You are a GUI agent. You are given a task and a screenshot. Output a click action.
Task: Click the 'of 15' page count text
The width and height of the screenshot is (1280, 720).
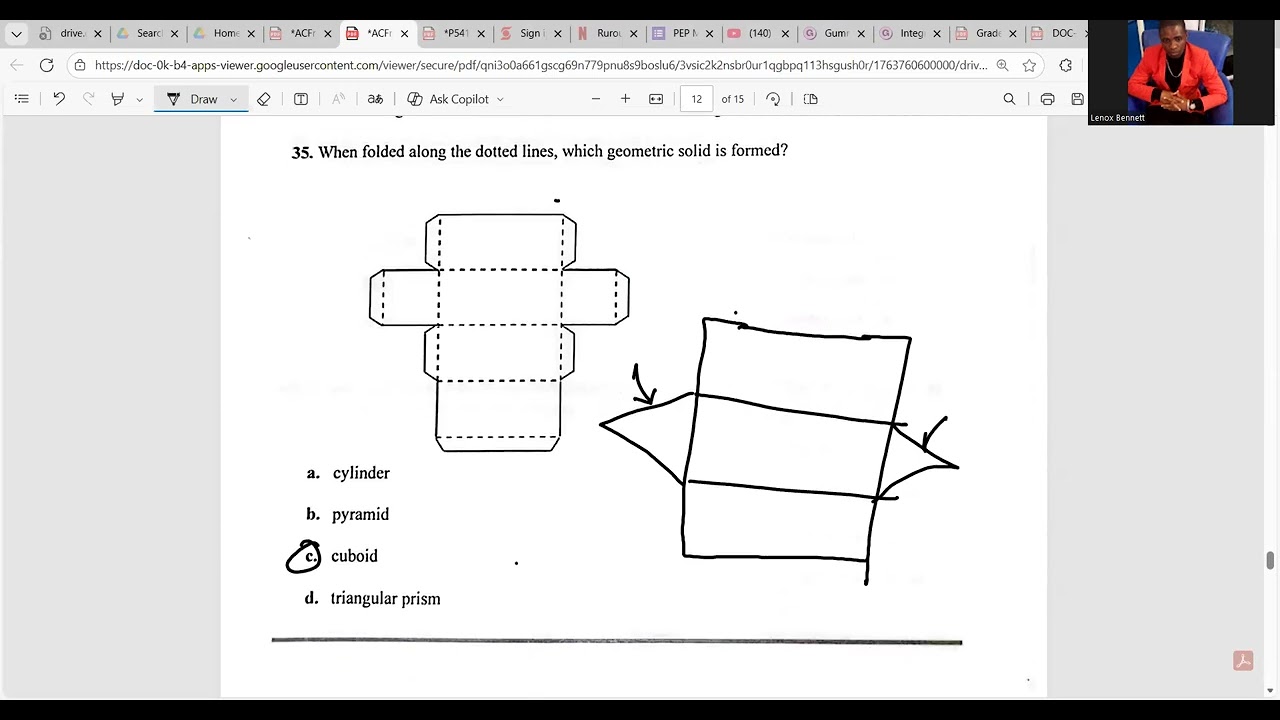pyautogui.click(x=732, y=99)
